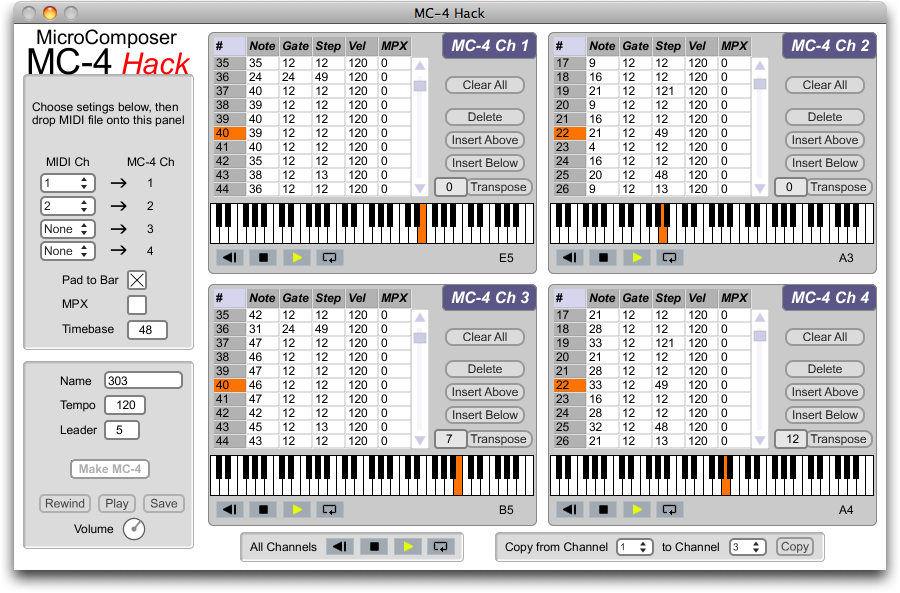Rewind MC-4 Ch 2 playback

click(x=570, y=258)
